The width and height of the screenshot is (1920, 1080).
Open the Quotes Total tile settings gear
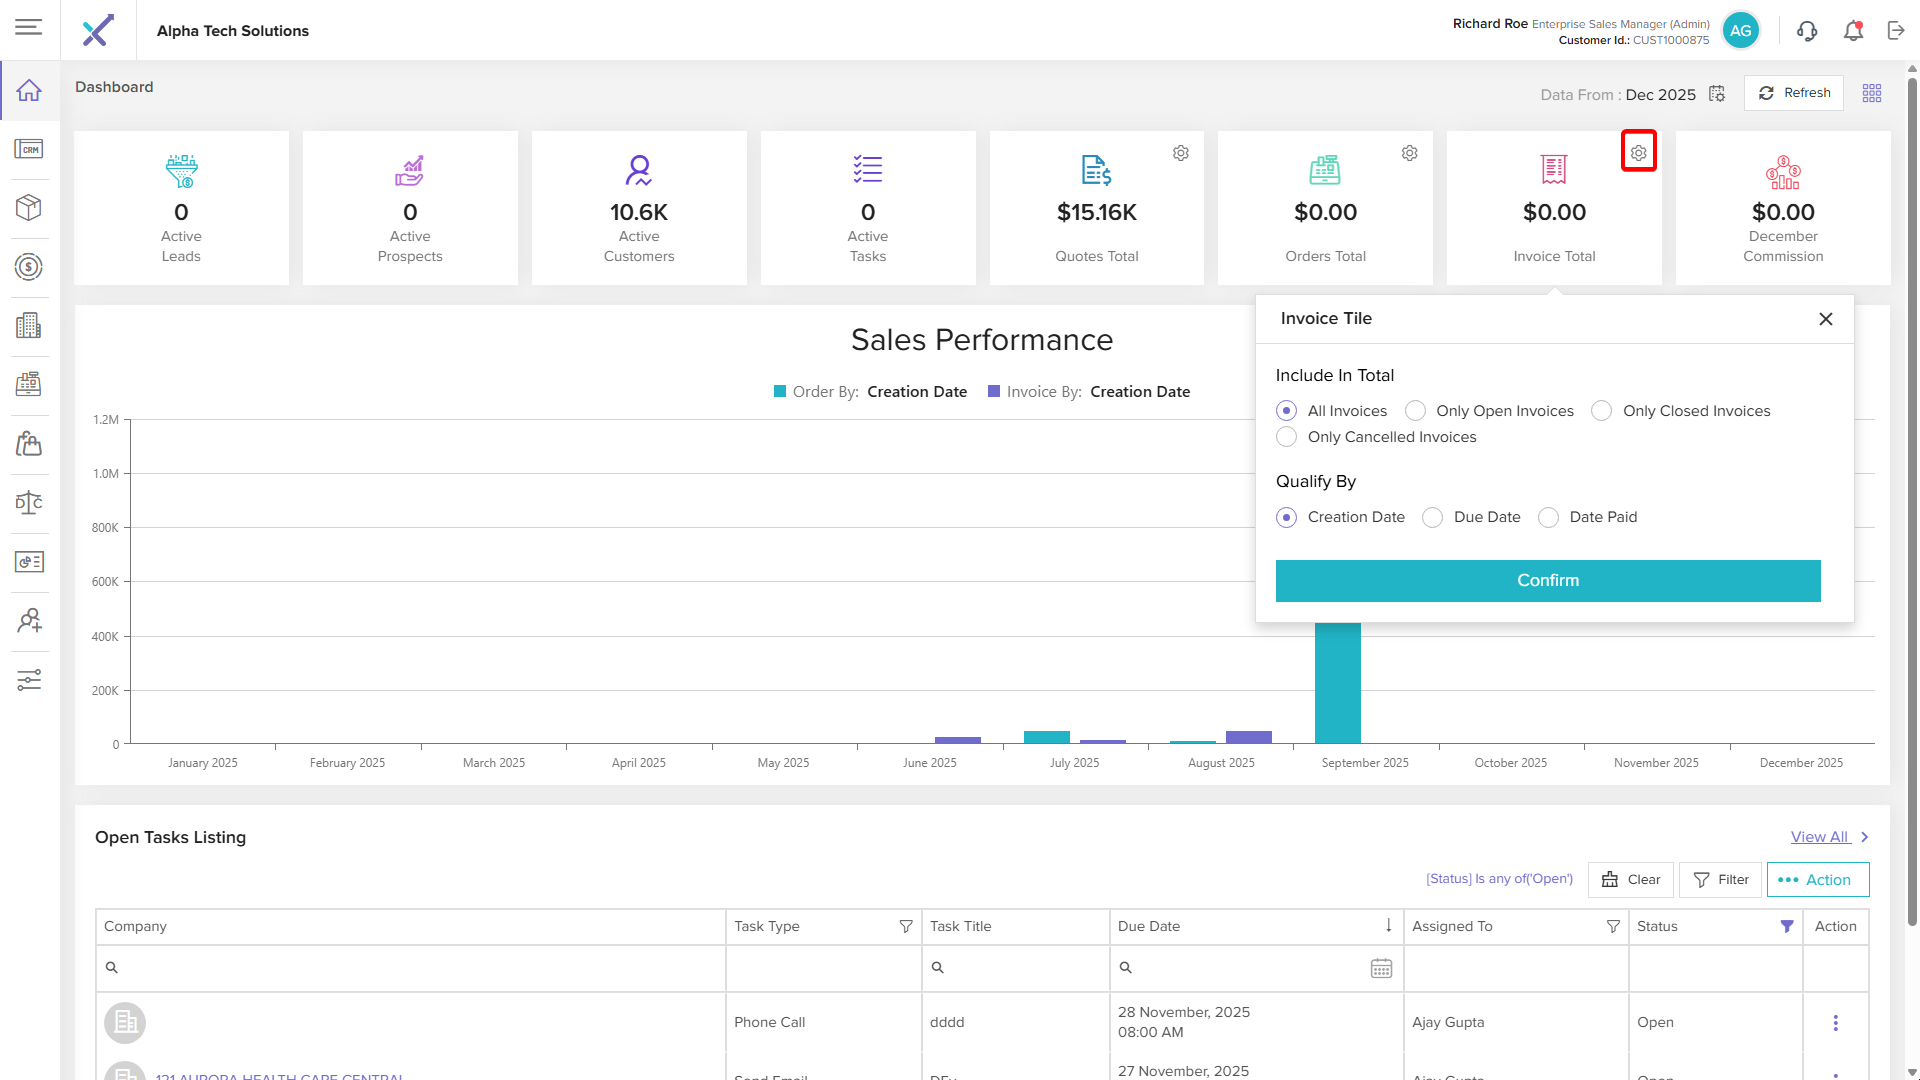(1181, 153)
